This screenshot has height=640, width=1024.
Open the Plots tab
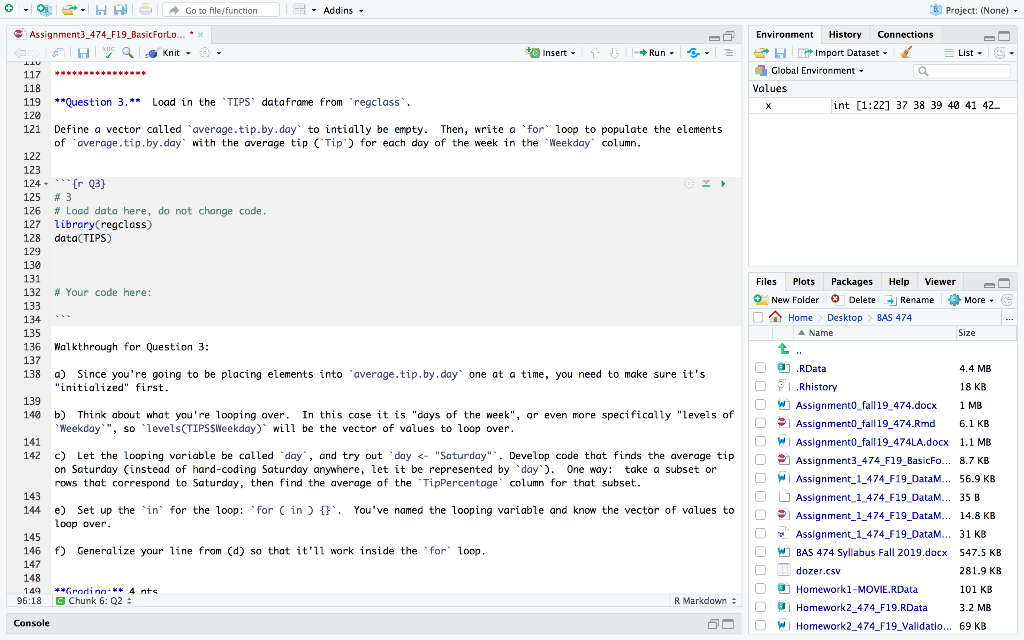point(803,281)
